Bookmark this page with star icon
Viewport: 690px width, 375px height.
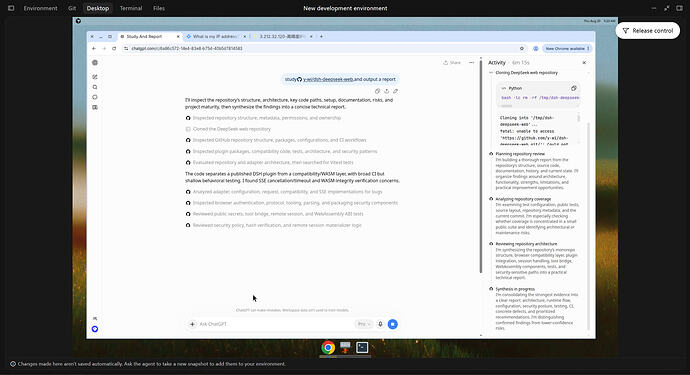pyautogui.click(x=522, y=48)
